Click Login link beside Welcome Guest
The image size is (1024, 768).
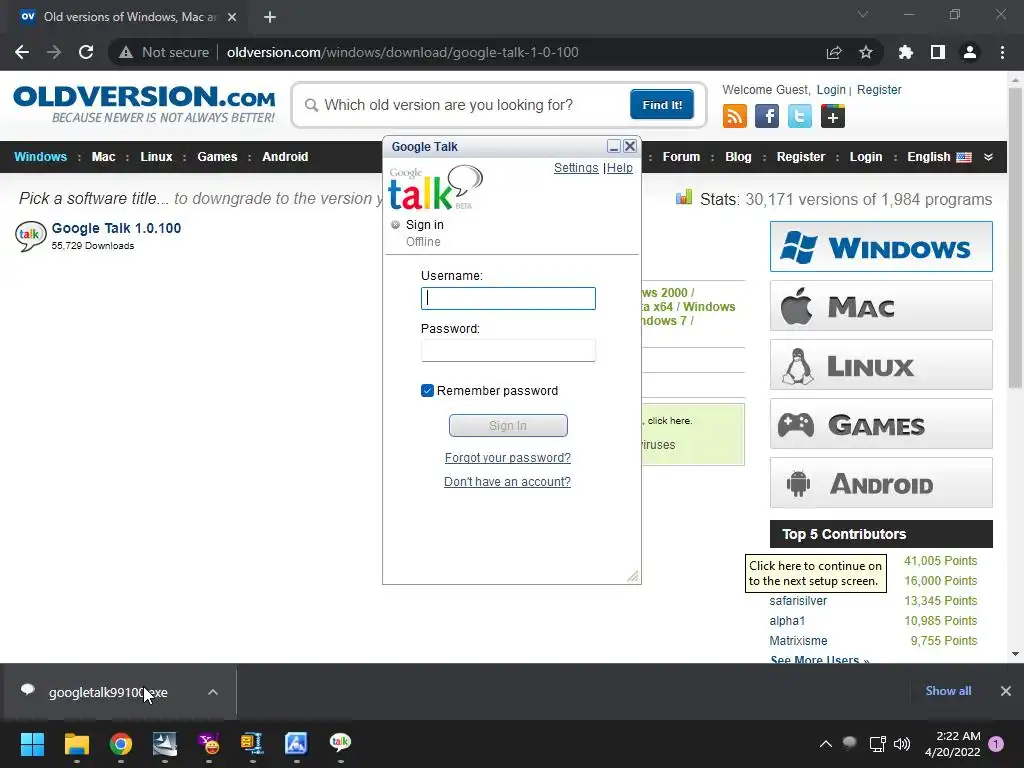tap(831, 90)
